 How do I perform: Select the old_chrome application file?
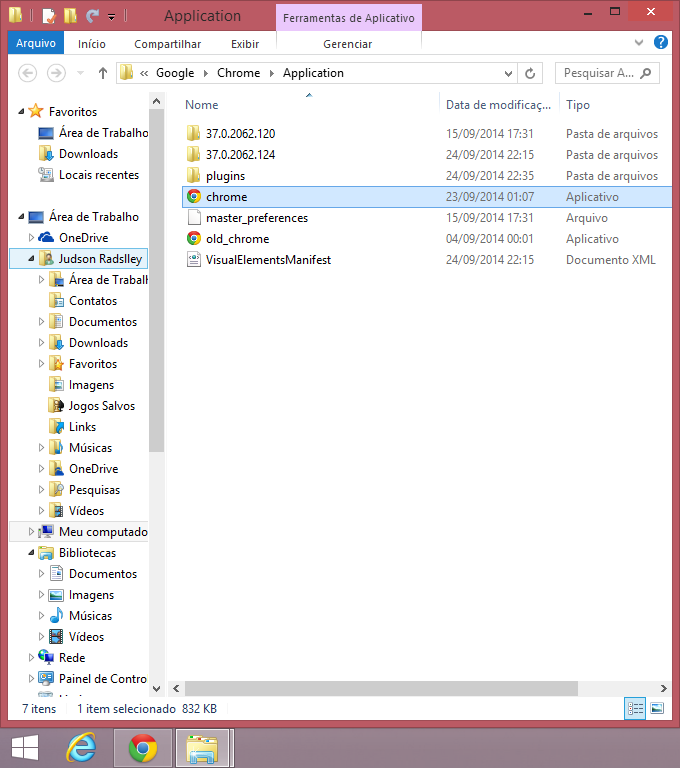tap(237, 239)
